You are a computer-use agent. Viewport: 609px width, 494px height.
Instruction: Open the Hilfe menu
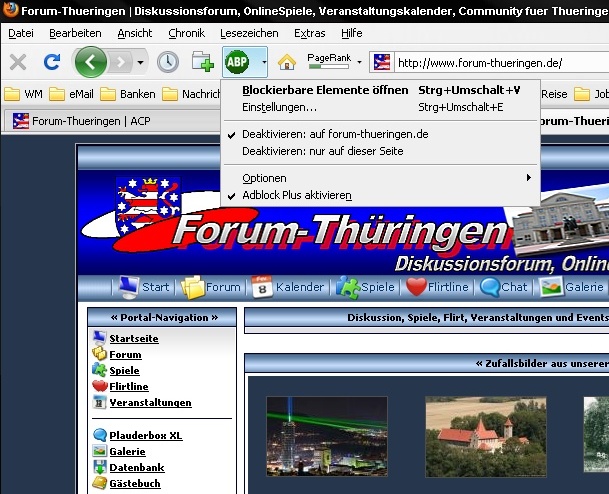[351, 33]
